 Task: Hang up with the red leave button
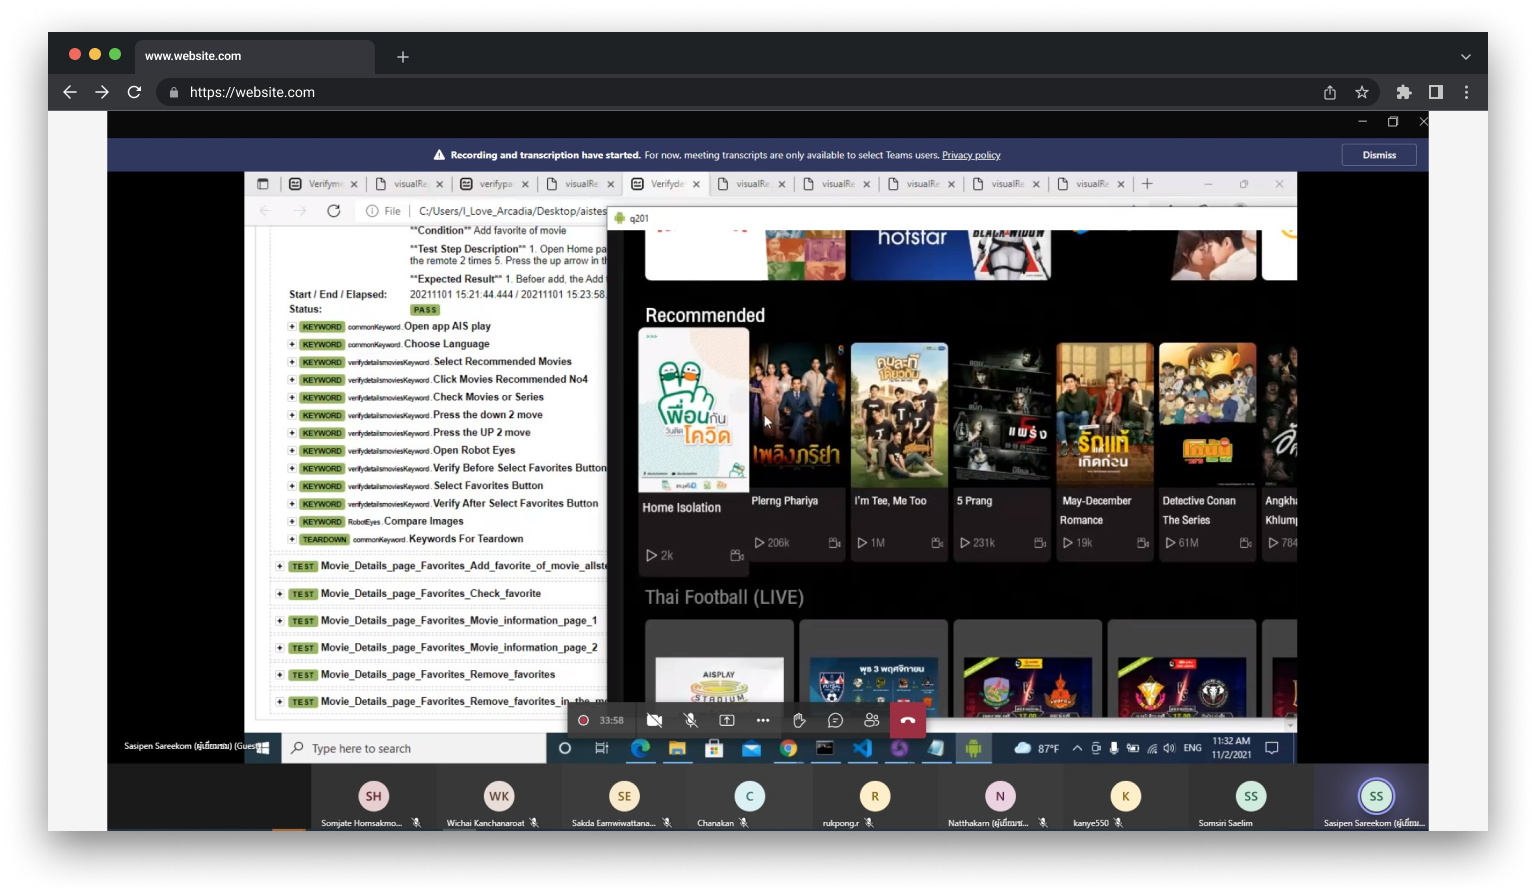click(x=908, y=720)
